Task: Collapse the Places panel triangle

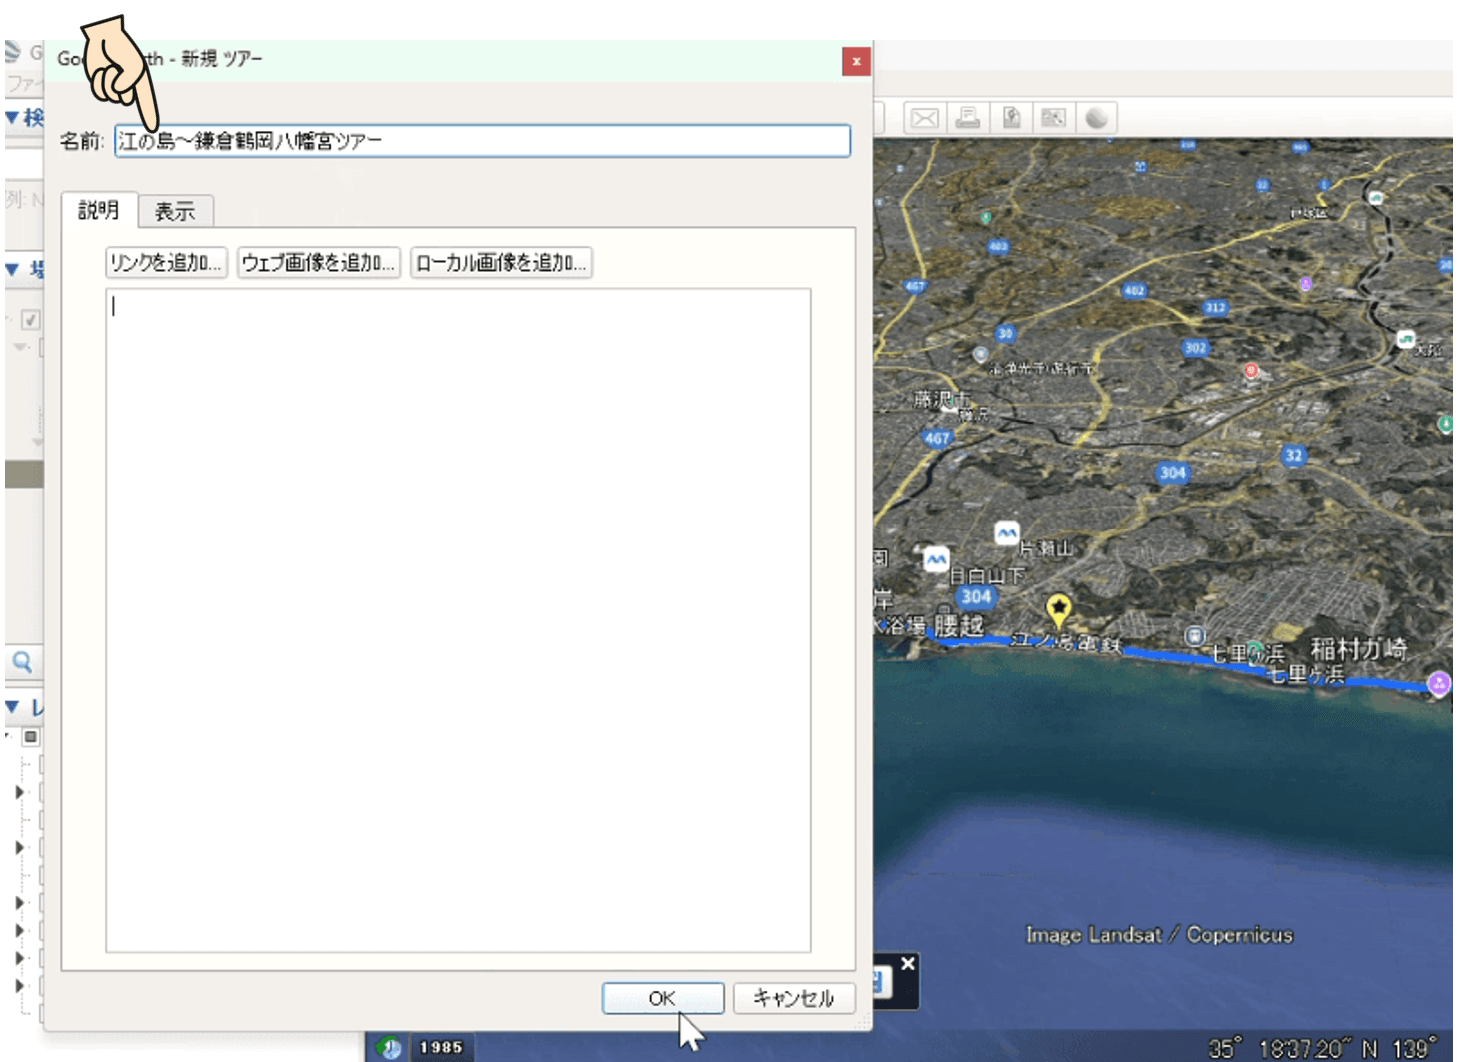Action: (x=12, y=270)
